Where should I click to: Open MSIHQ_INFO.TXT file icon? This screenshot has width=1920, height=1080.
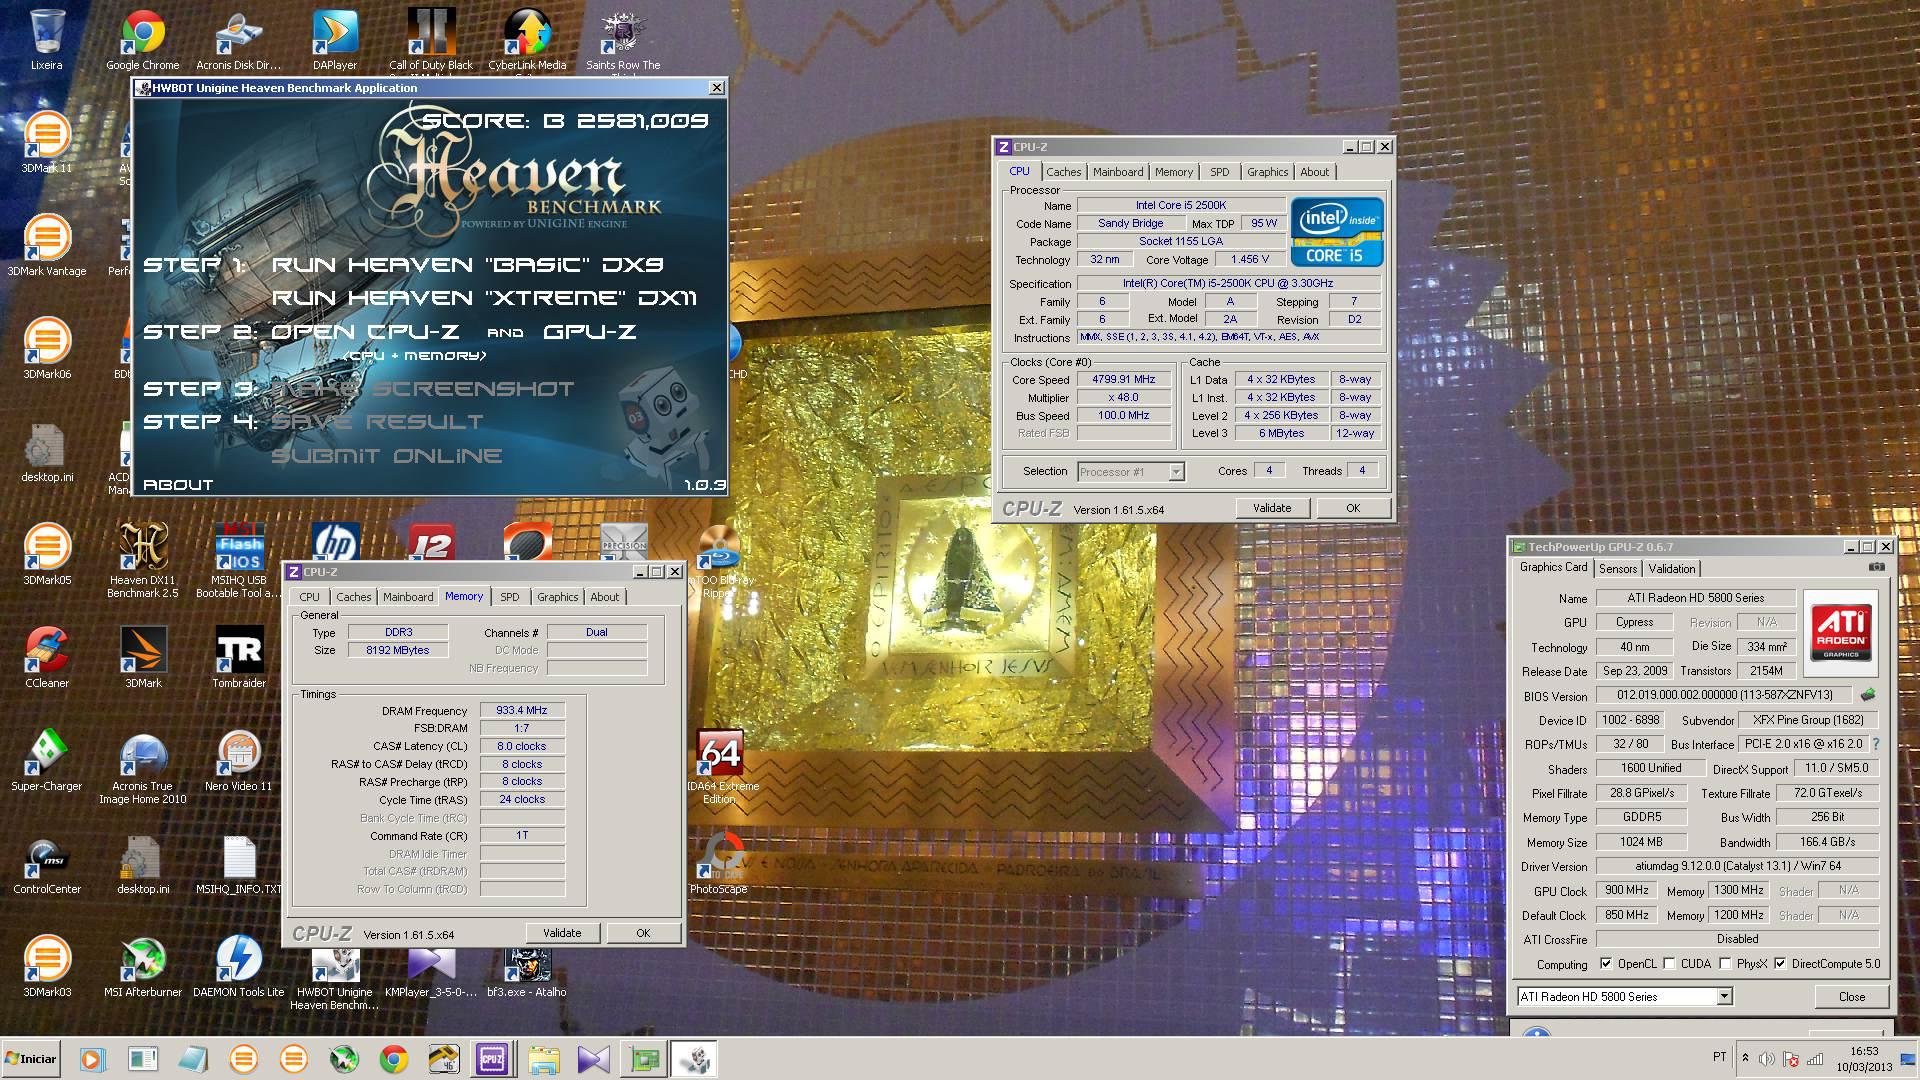(x=238, y=864)
